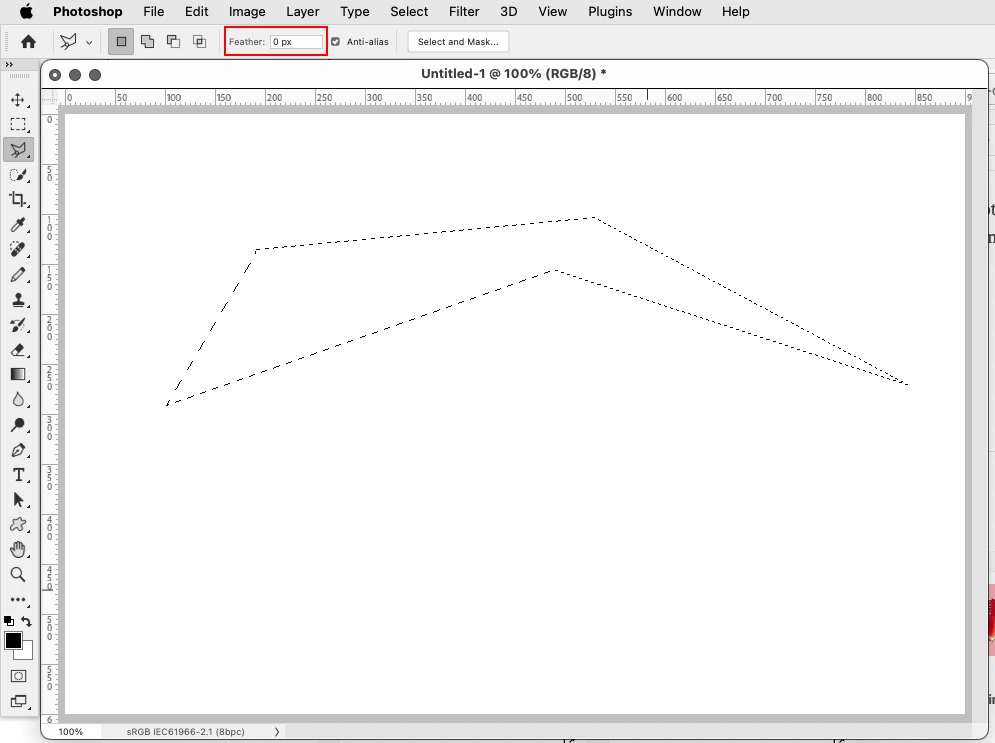This screenshot has height=743, width=995.
Task: Select the Move tool
Action: click(x=18, y=100)
